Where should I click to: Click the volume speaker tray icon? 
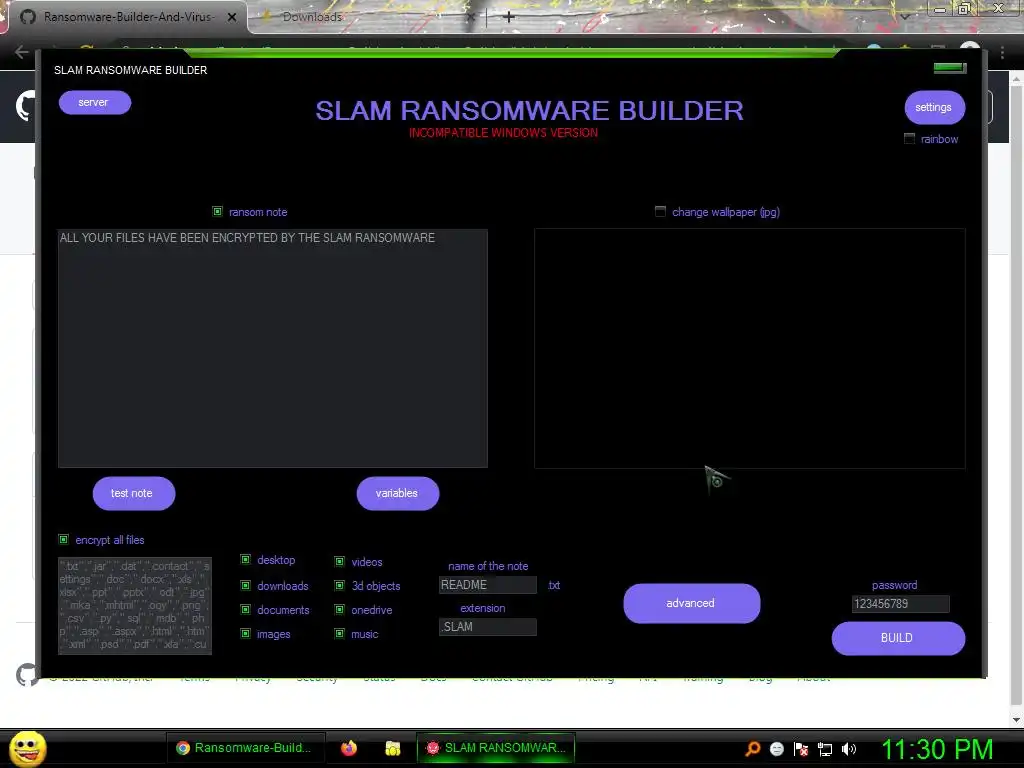point(849,749)
